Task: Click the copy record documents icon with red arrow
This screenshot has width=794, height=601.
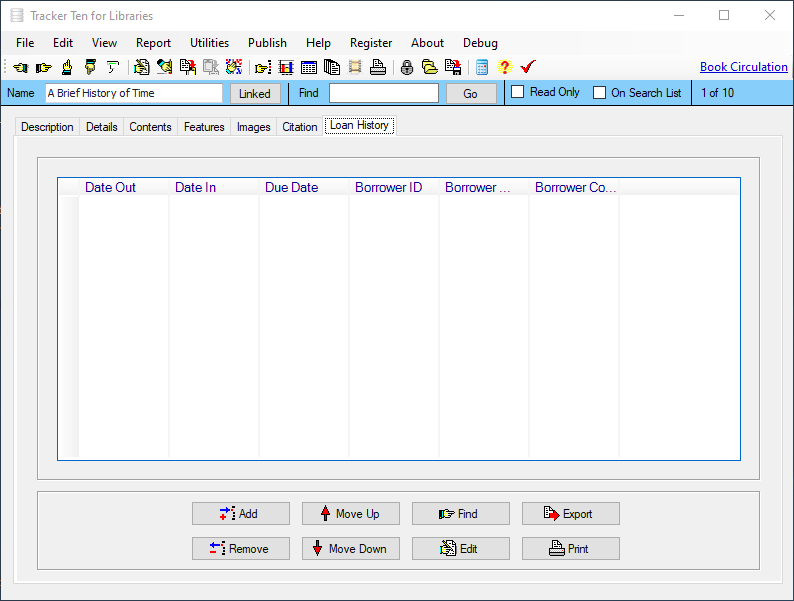Action: [x=188, y=67]
